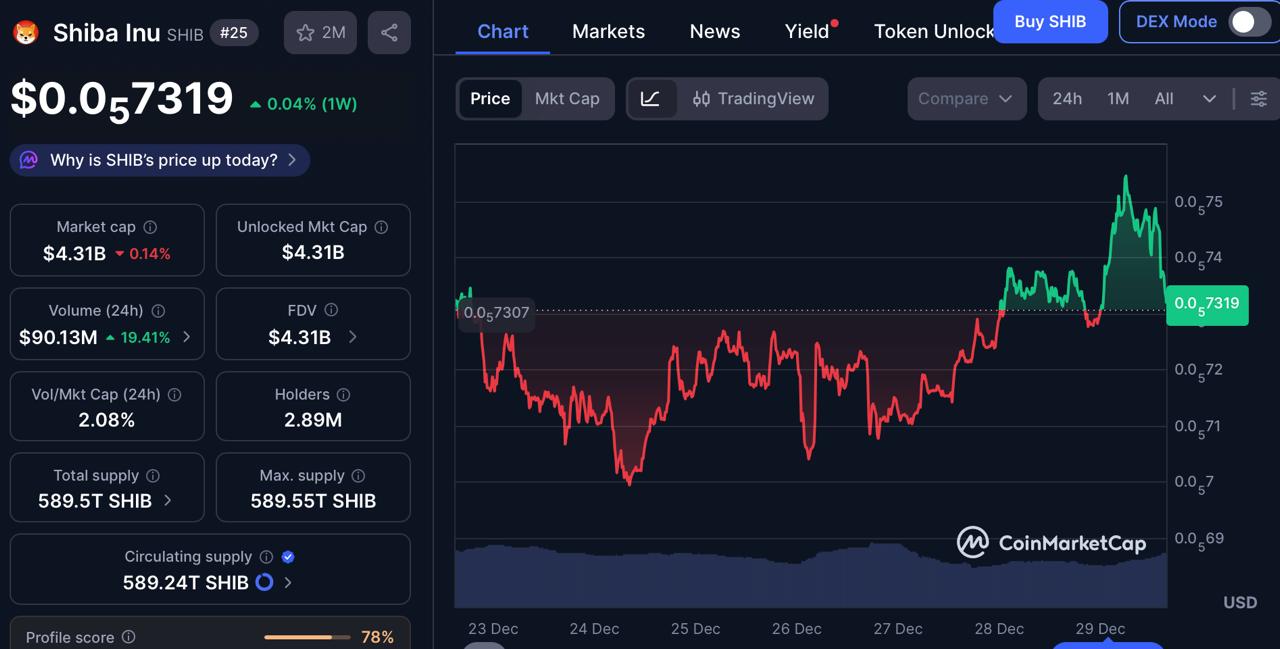The height and width of the screenshot is (649, 1280).
Task: Expand the time range dropdown next to All
Action: click(x=1209, y=98)
